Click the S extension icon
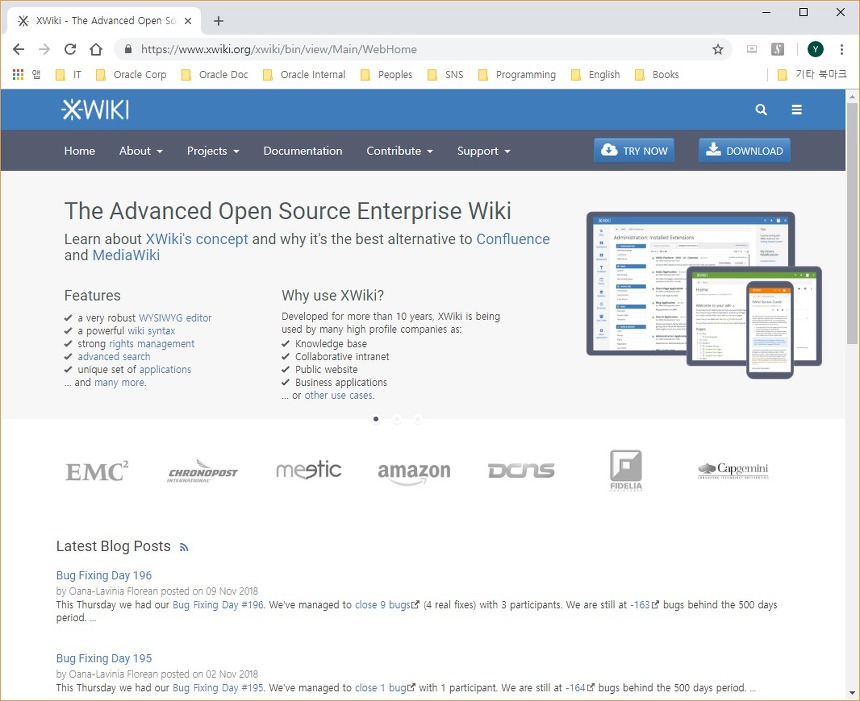 click(777, 49)
